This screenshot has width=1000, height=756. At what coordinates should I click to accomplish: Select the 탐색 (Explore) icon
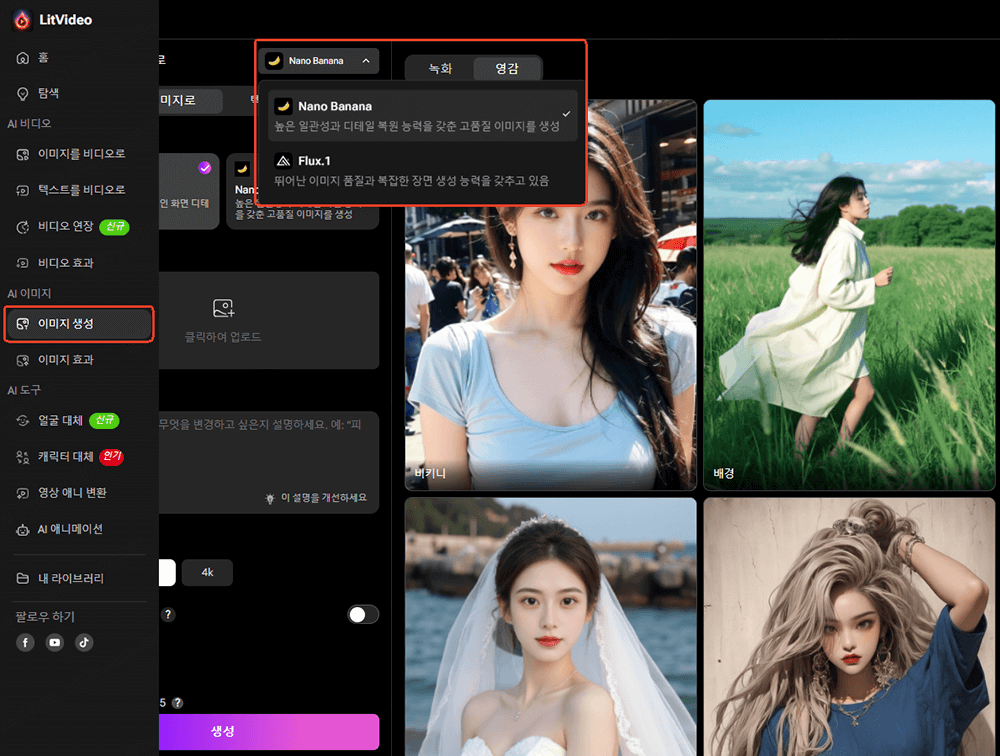(44, 93)
